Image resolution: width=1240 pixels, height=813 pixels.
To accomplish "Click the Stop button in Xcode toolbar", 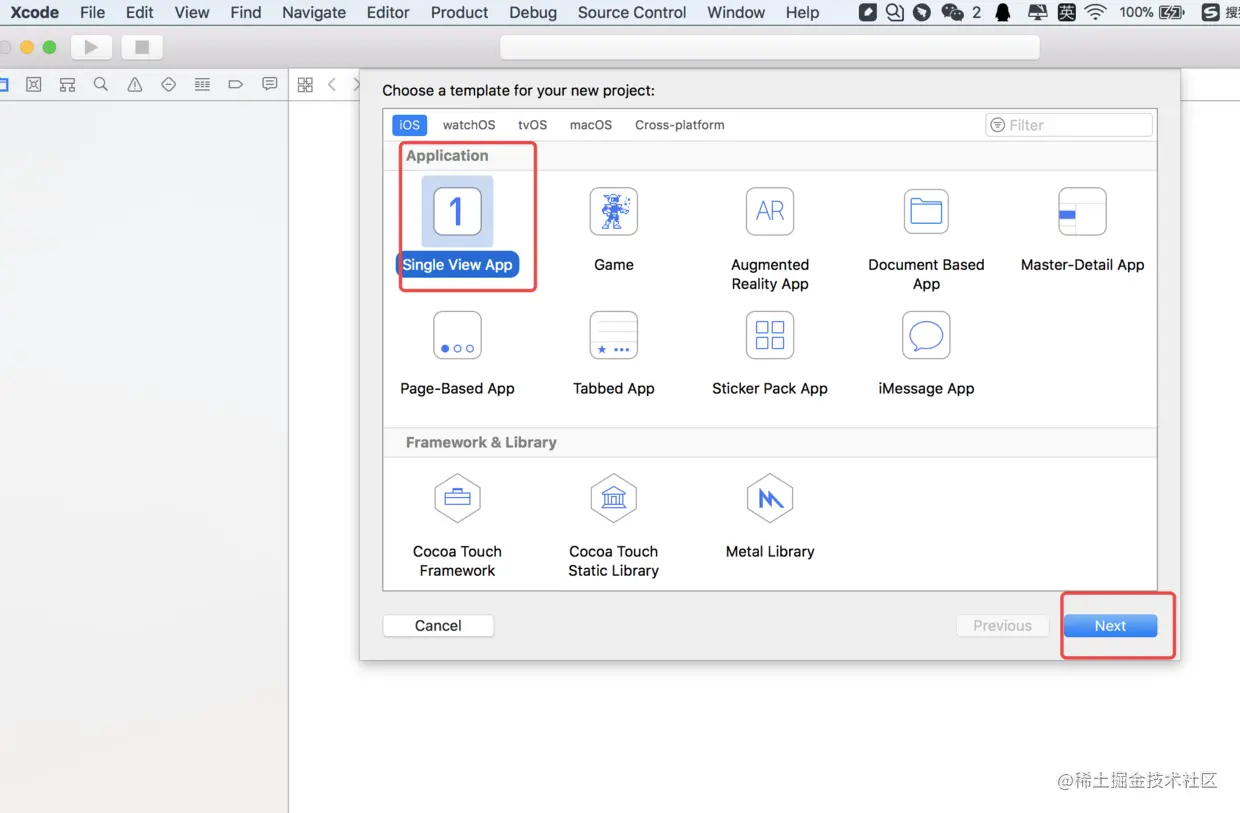I will pyautogui.click(x=142, y=47).
